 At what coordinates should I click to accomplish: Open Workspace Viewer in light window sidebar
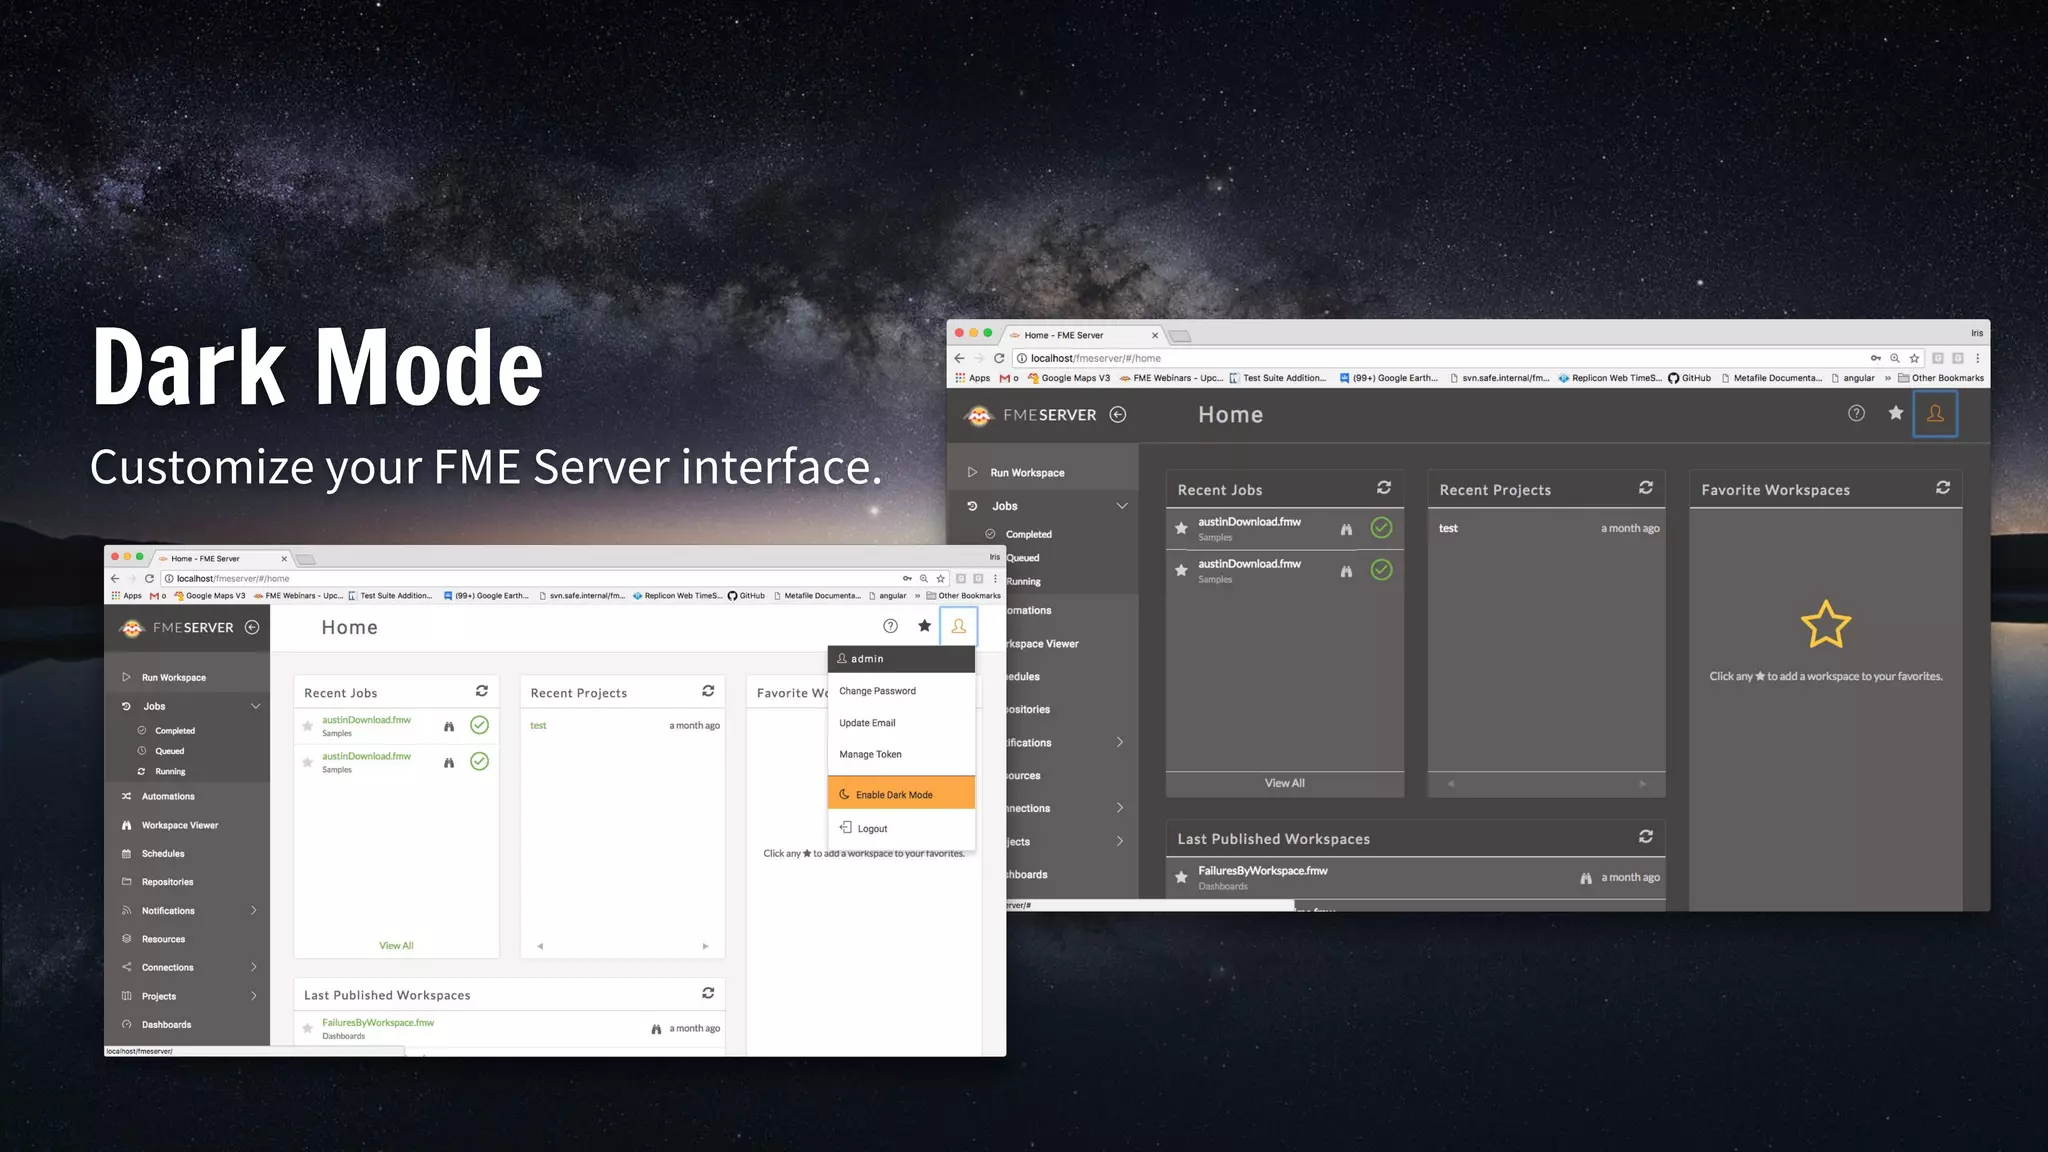[180, 825]
